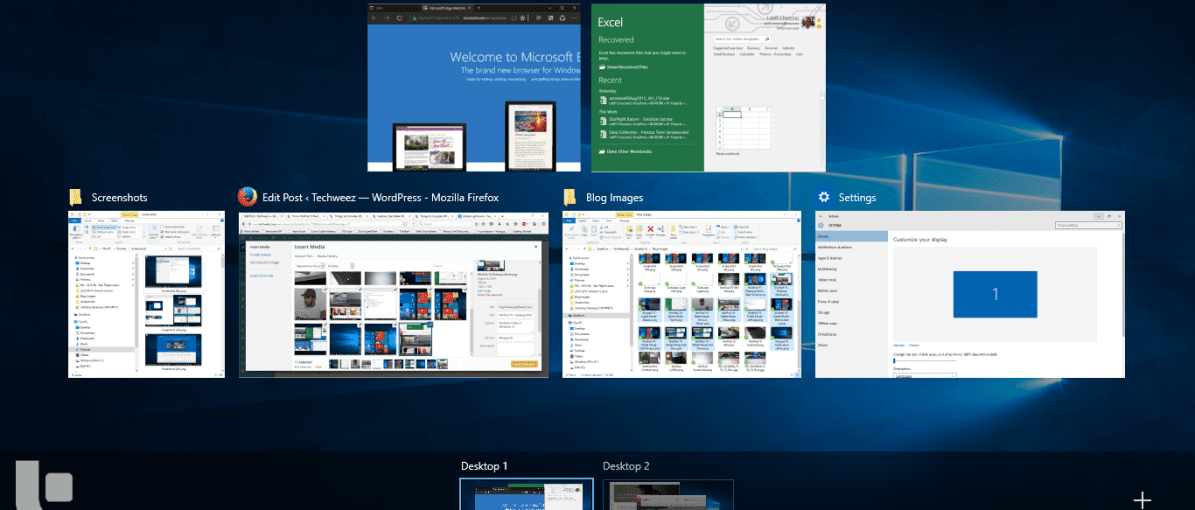Click the 'Settings' window title text
This screenshot has height=510, width=1195.
click(x=857, y=197)
